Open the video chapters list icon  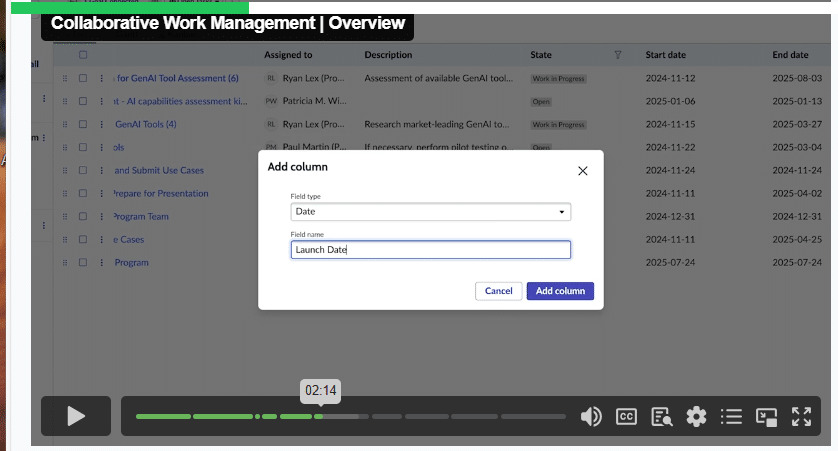pos(731,417)
